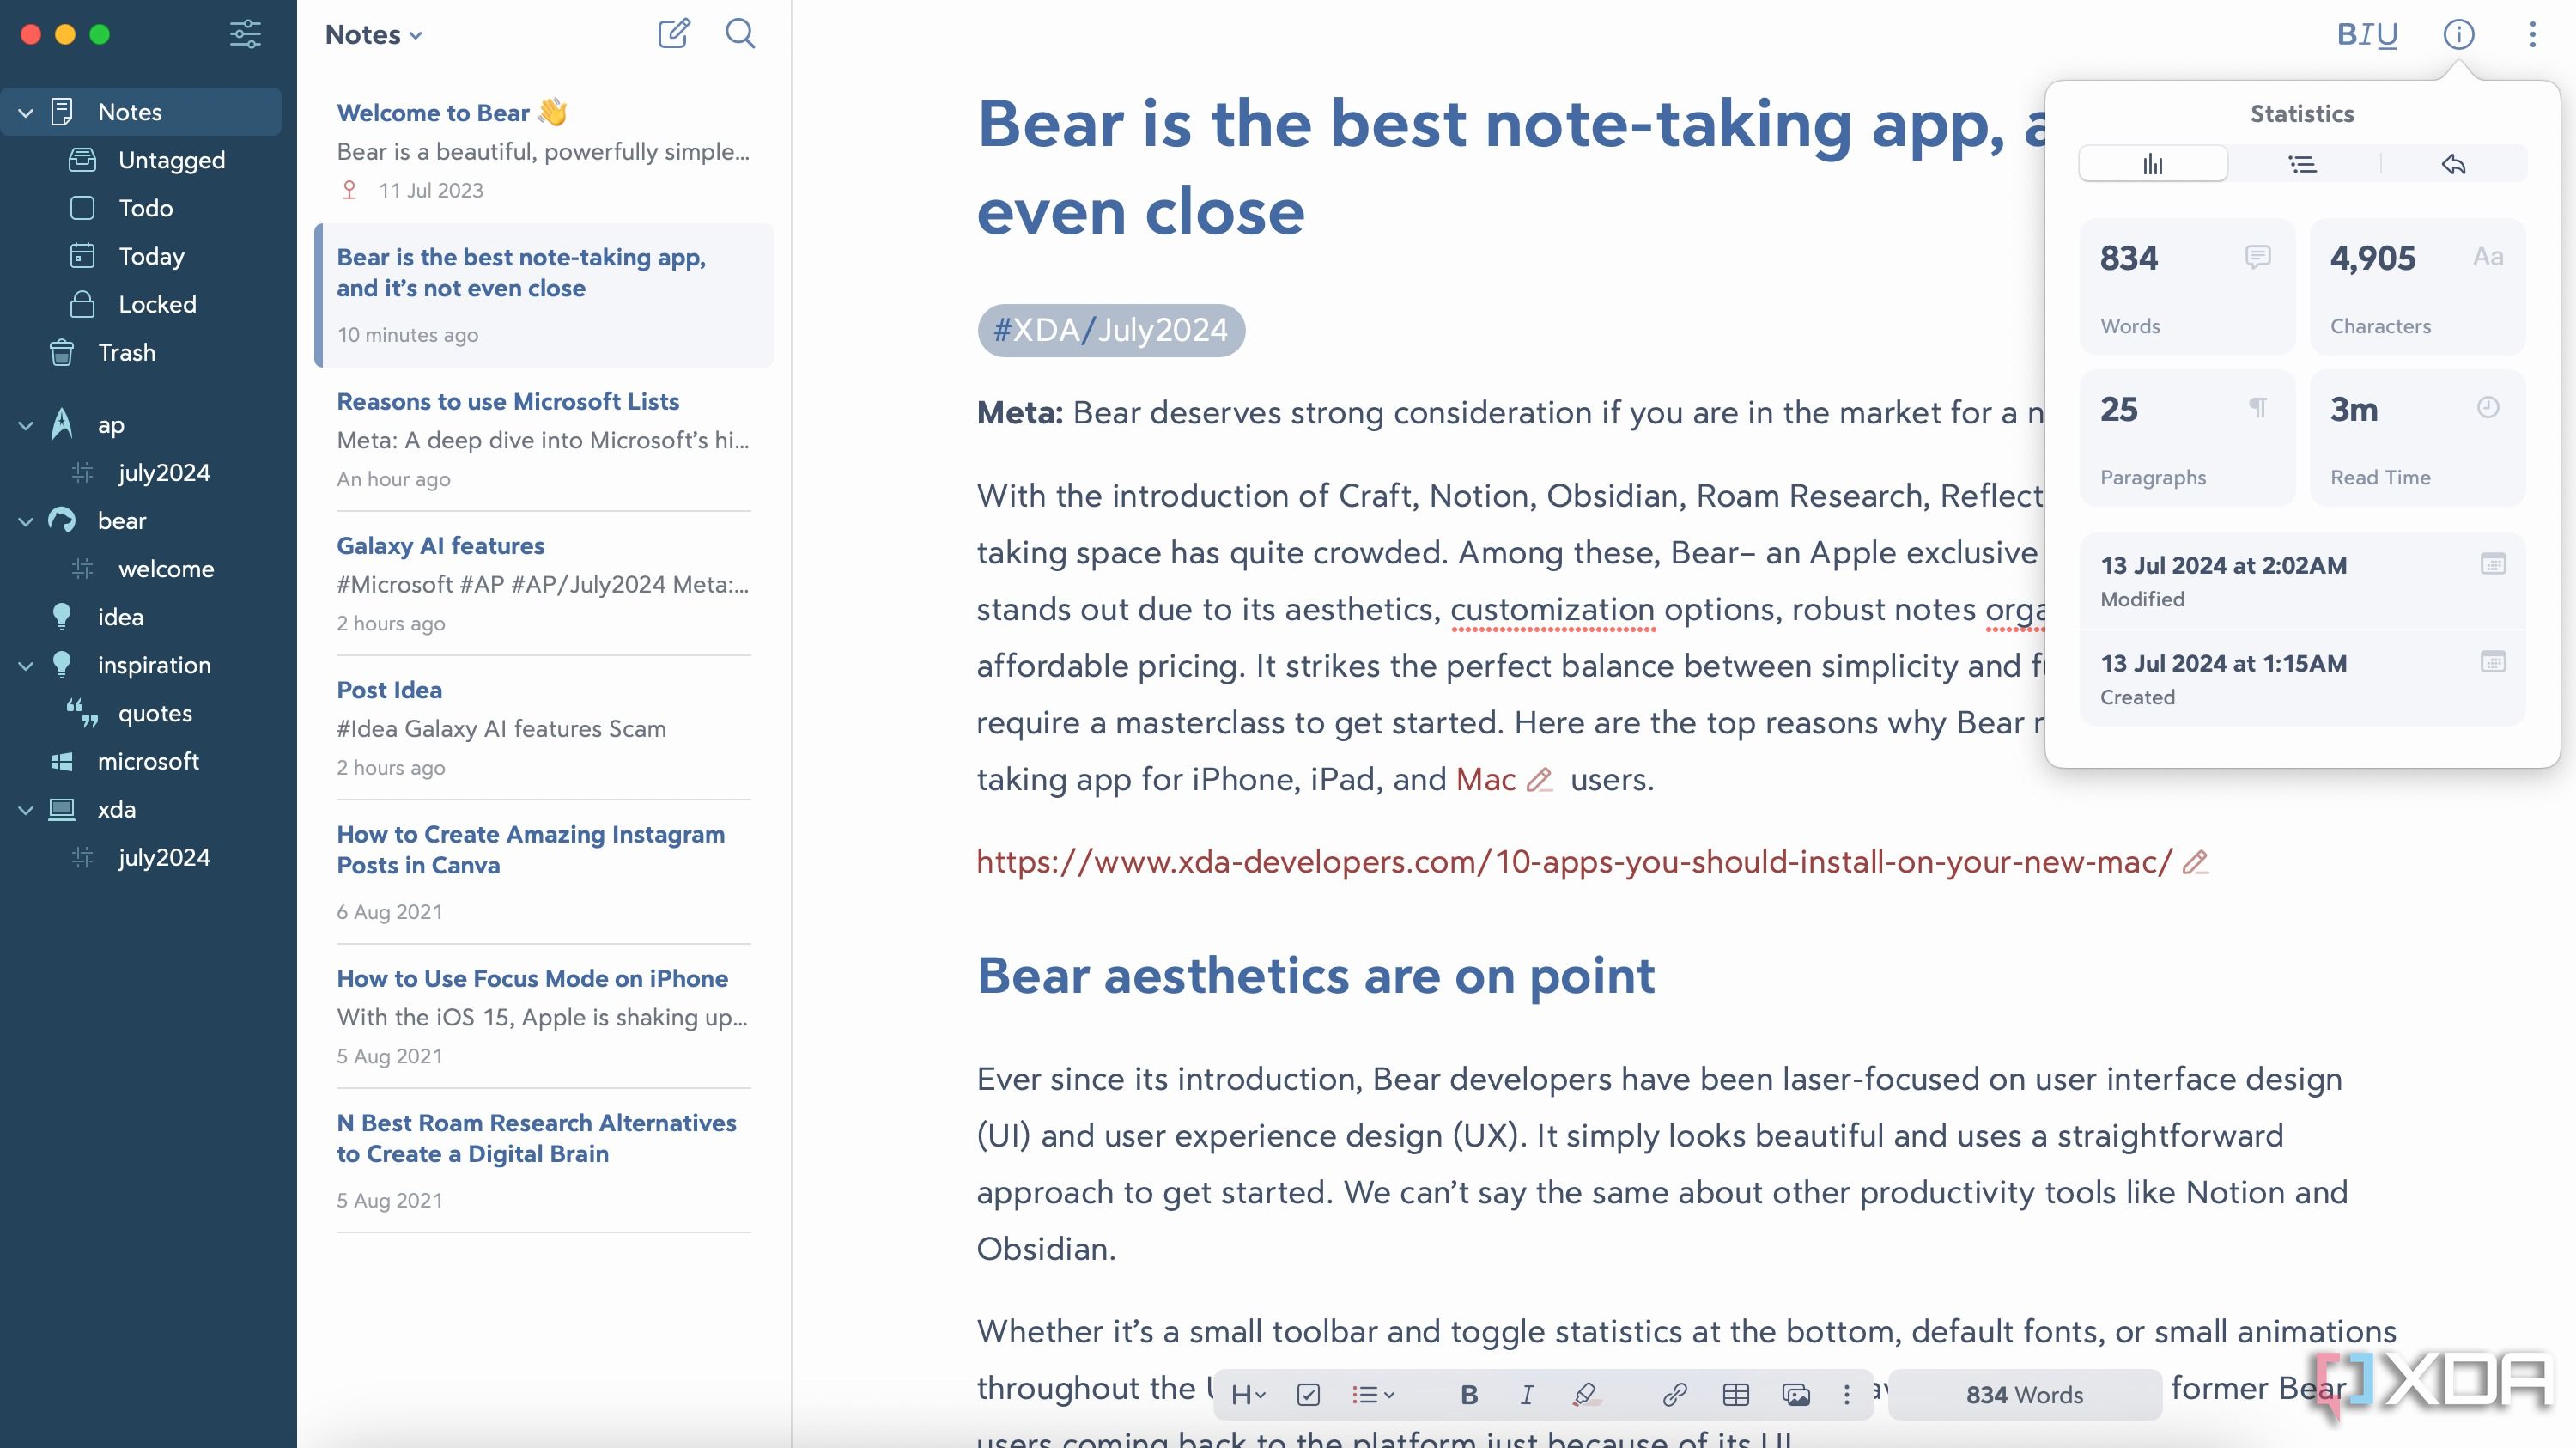Apply italic from bottom toolbar
Screen dimensions: 2576x1448
1526,1395
